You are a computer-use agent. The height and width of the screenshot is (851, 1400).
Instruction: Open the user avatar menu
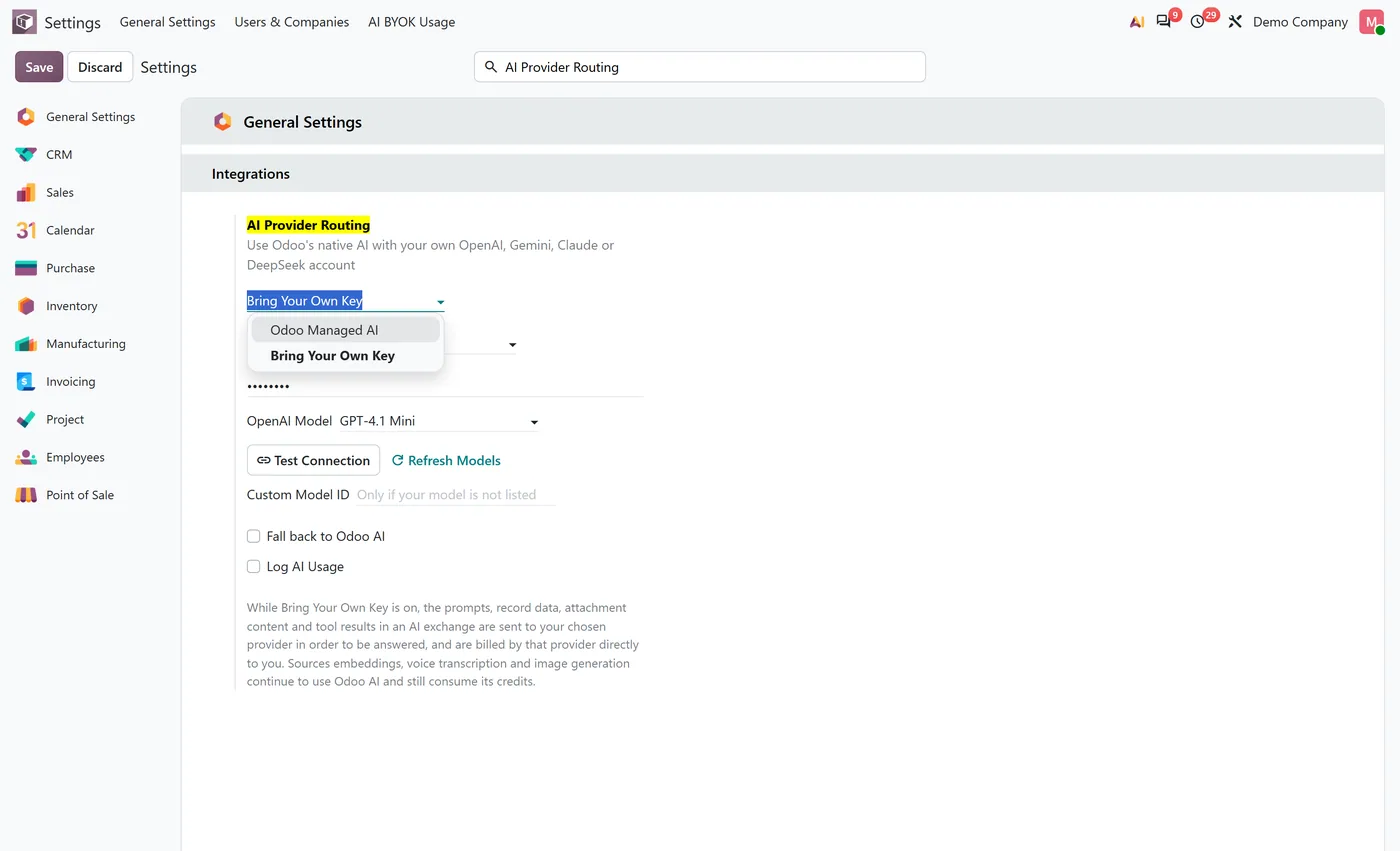[x=1371, y=22]
